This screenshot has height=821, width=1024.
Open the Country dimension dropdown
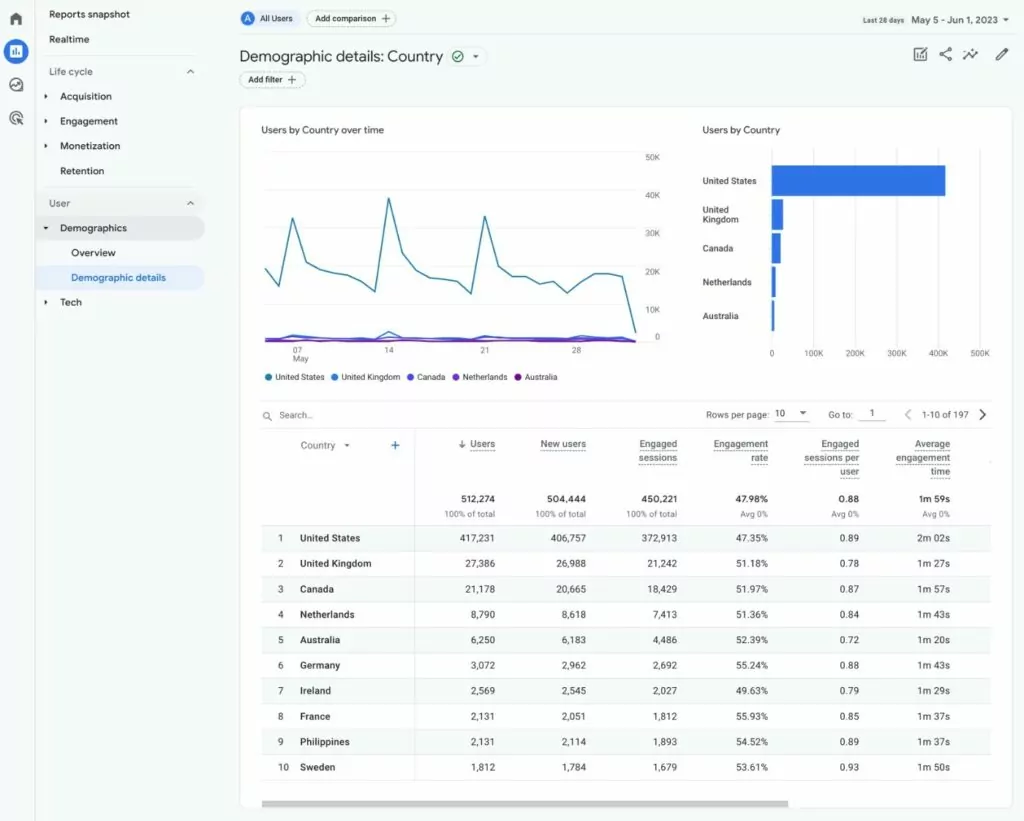[x=347, y=445]
